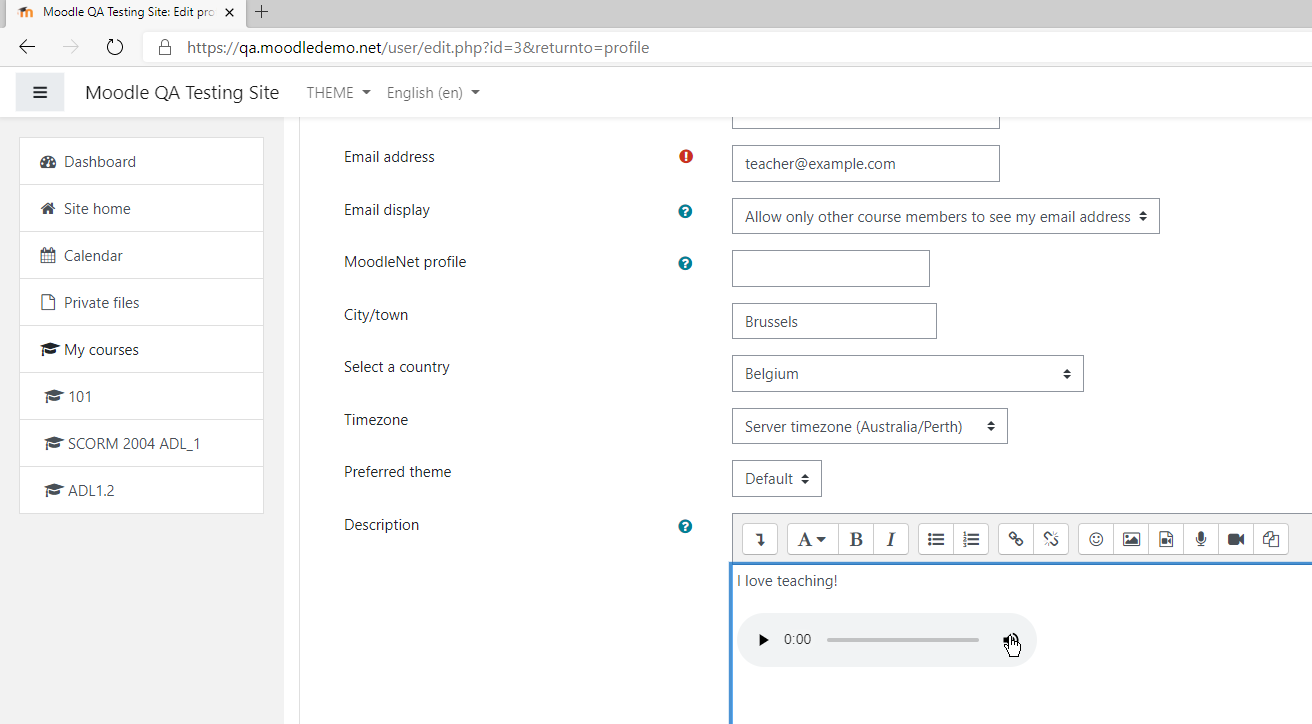
Task: Open the Email display dropdown
Action: (946, 216)
